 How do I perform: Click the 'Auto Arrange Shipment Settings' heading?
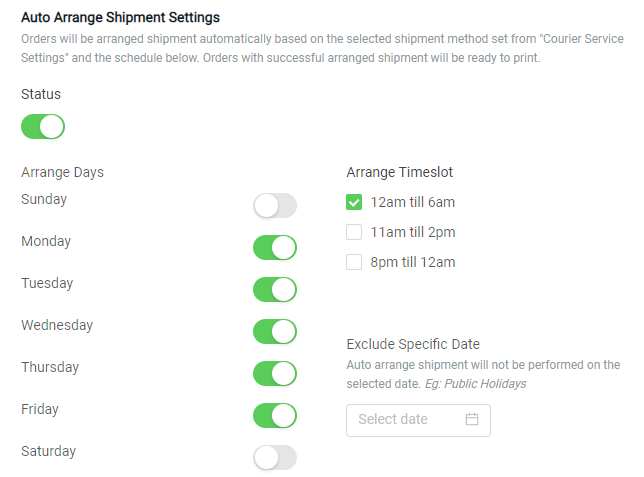coord(120,18)
